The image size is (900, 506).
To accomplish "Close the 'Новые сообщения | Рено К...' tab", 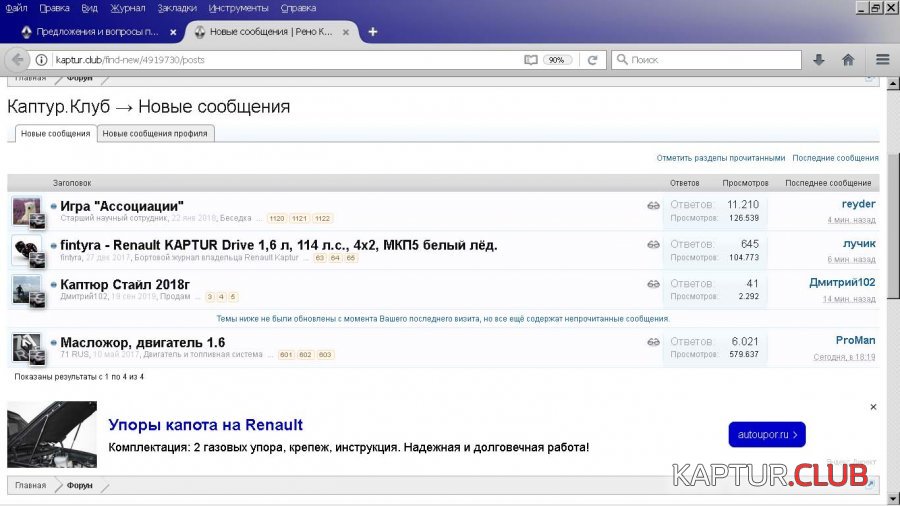I will click(346, 33).
